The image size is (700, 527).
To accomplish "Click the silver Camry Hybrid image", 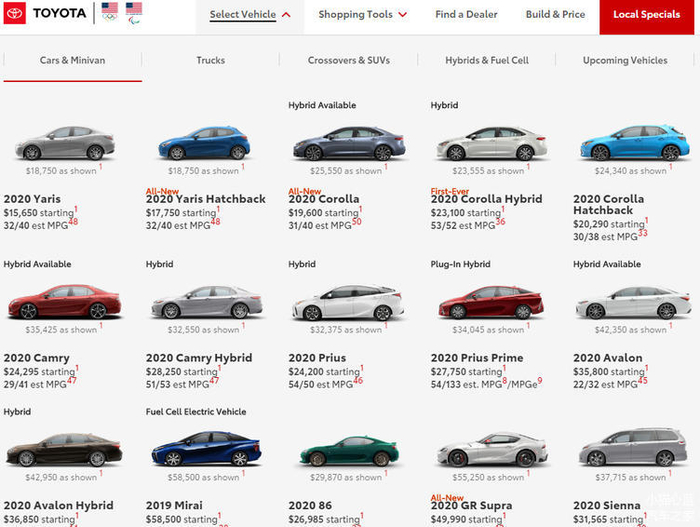I will (207, 302).
